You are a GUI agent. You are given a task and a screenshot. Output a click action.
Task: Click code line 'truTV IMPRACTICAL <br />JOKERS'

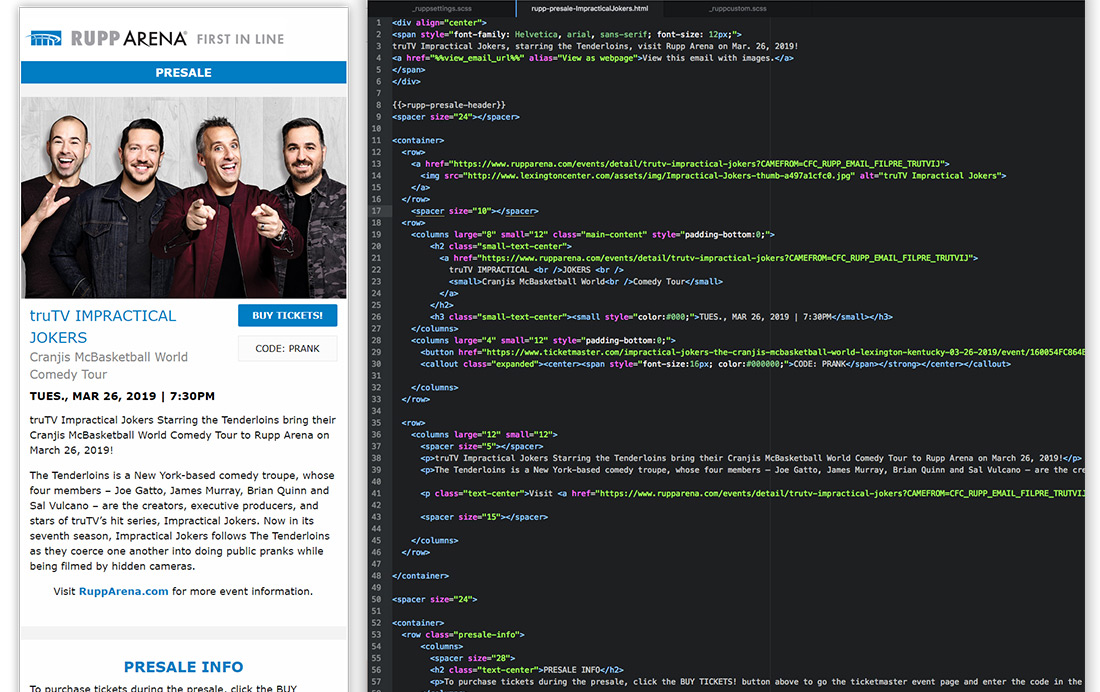pos(536,270)
